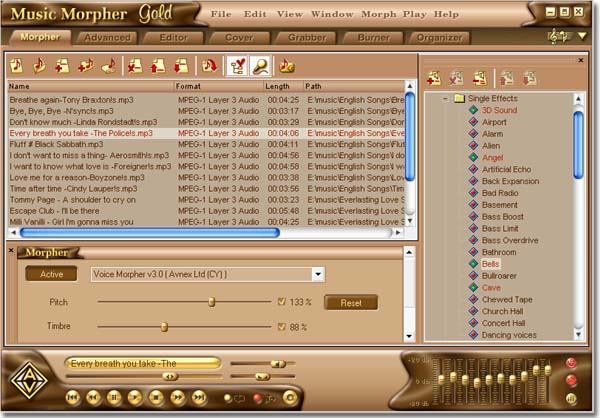Click the Morpher panel scroll up arrow
This screenshot has width=600, height=418.
[x=409, y=252]
